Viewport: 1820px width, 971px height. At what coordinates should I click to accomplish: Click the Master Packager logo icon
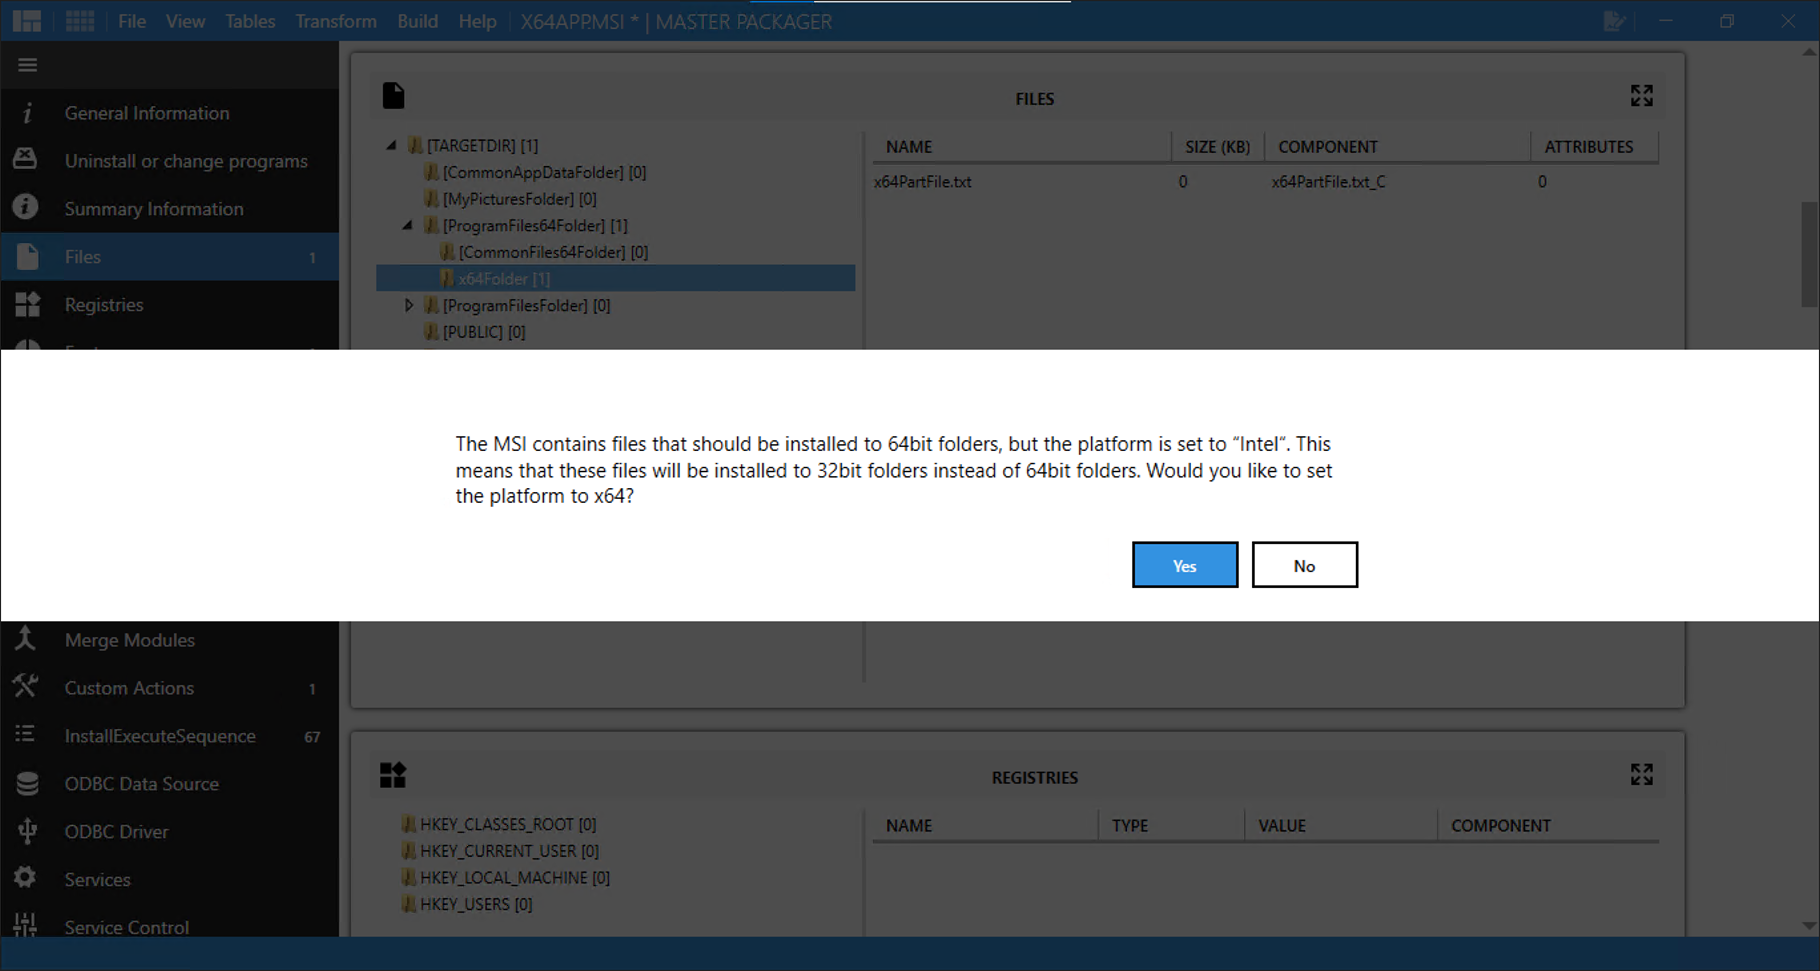(27, 21)
